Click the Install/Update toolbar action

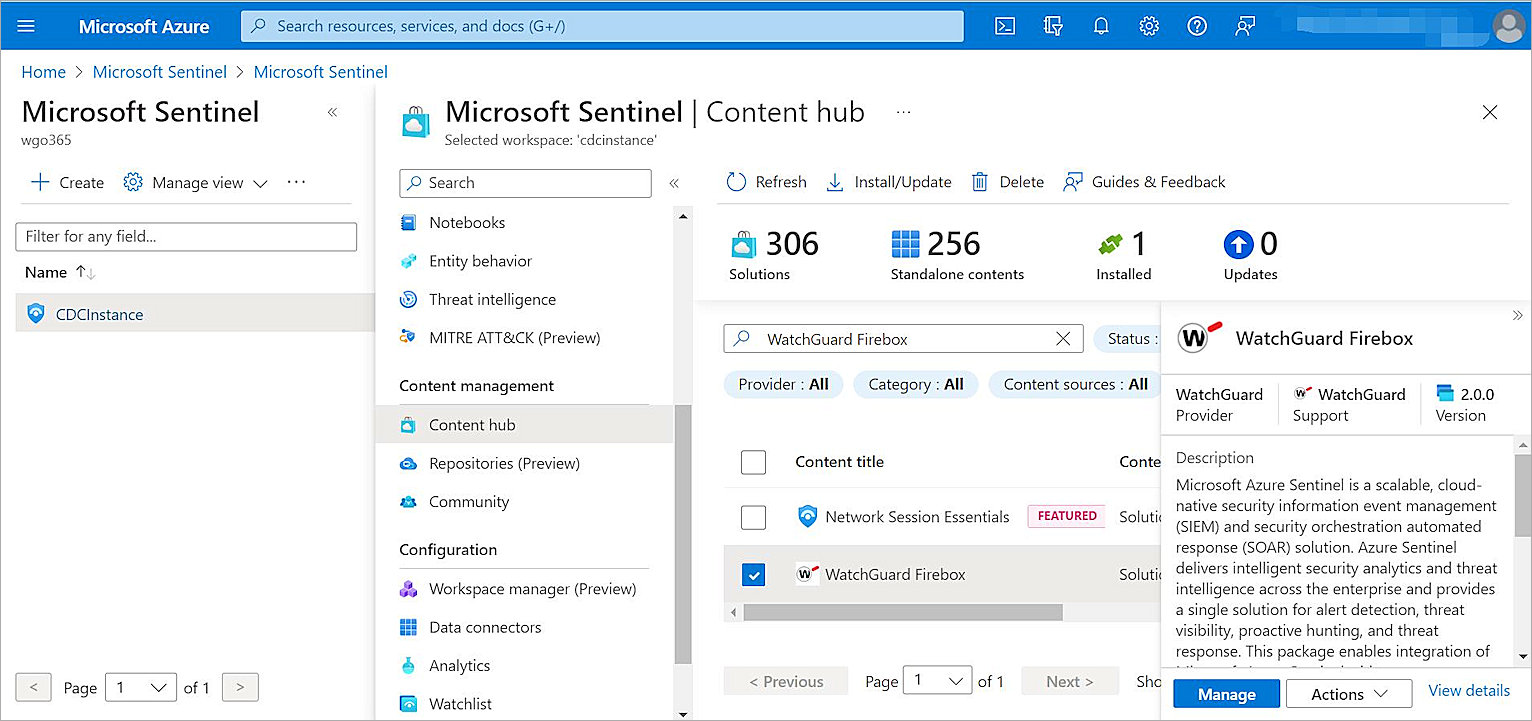click(x=888, y=181)
